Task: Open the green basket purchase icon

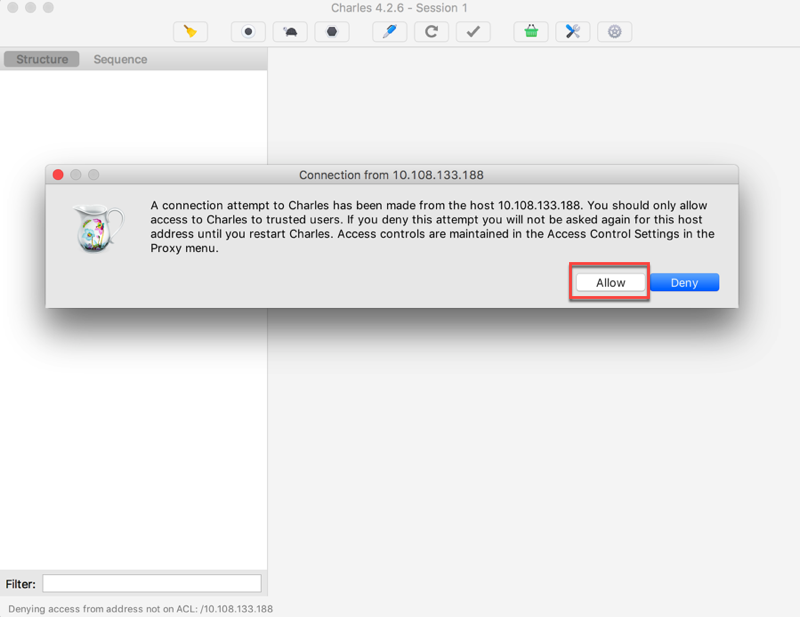Action: click(531, 32)
